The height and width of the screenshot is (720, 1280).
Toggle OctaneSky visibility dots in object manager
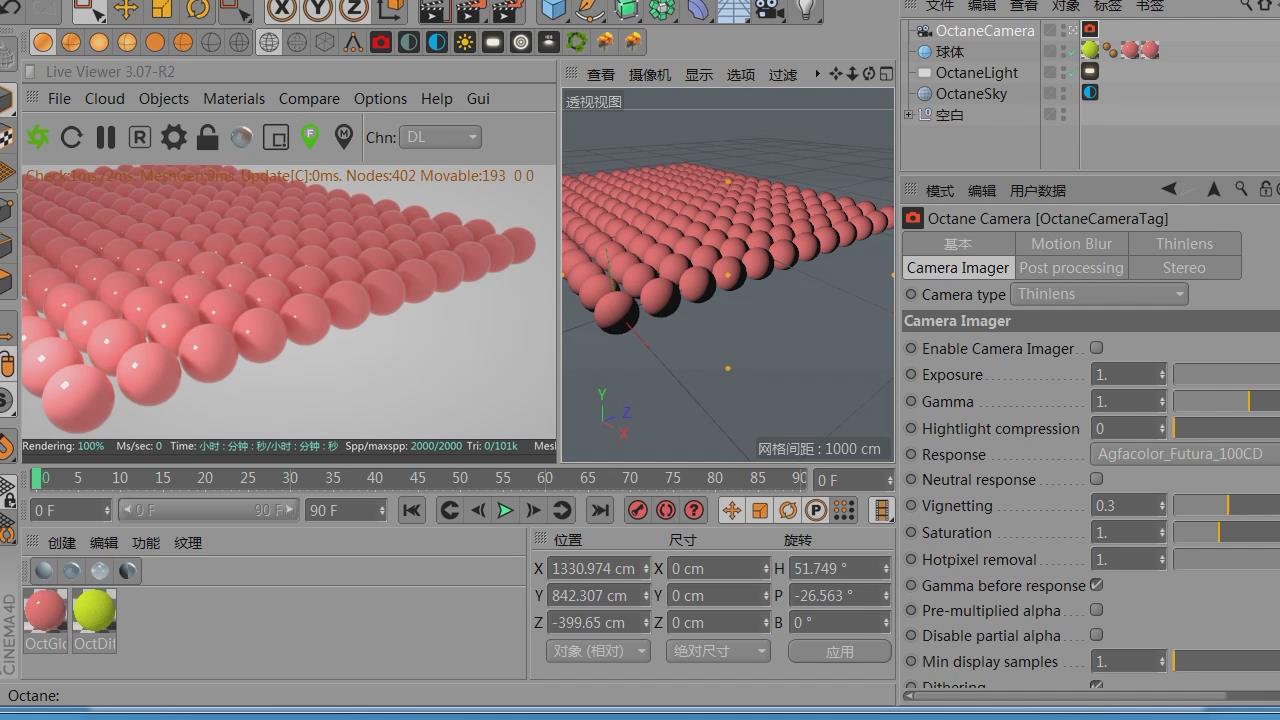[x=1063, y=93]
